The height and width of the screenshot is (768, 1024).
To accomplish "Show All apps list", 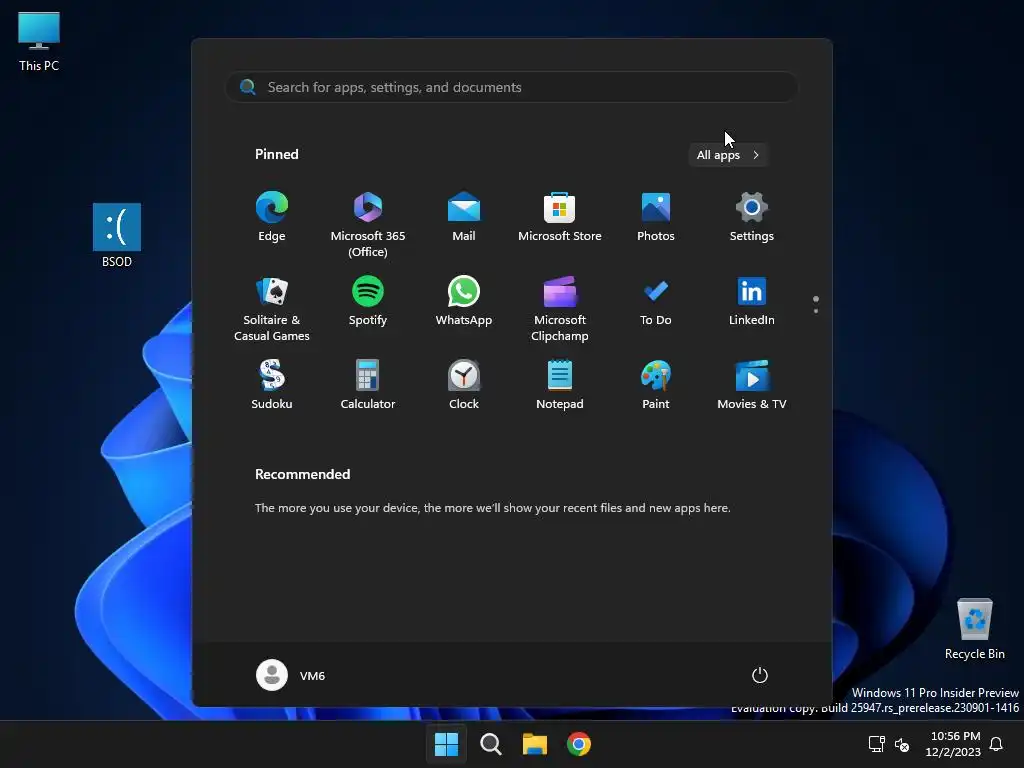I will click(728, 155).
